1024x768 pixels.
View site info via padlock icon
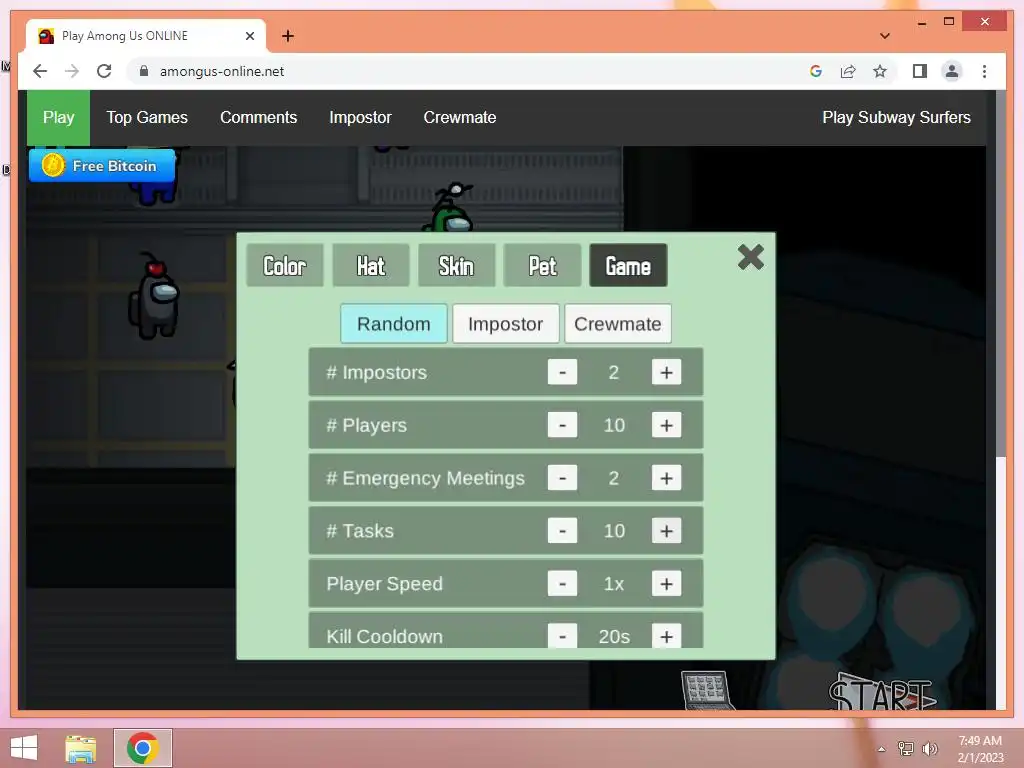coord(144,71)
